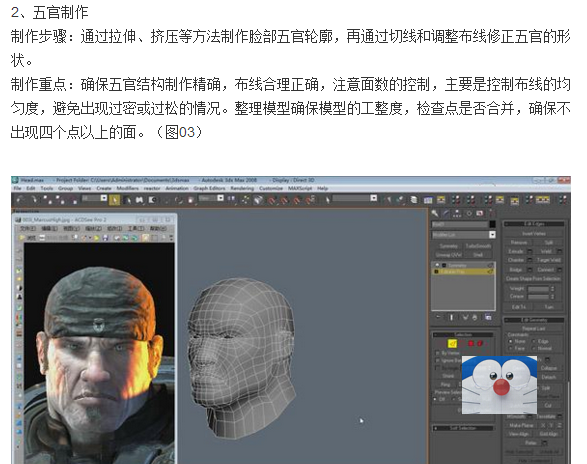Click Pin Stack icon below modifier stack

pos(438,317)
